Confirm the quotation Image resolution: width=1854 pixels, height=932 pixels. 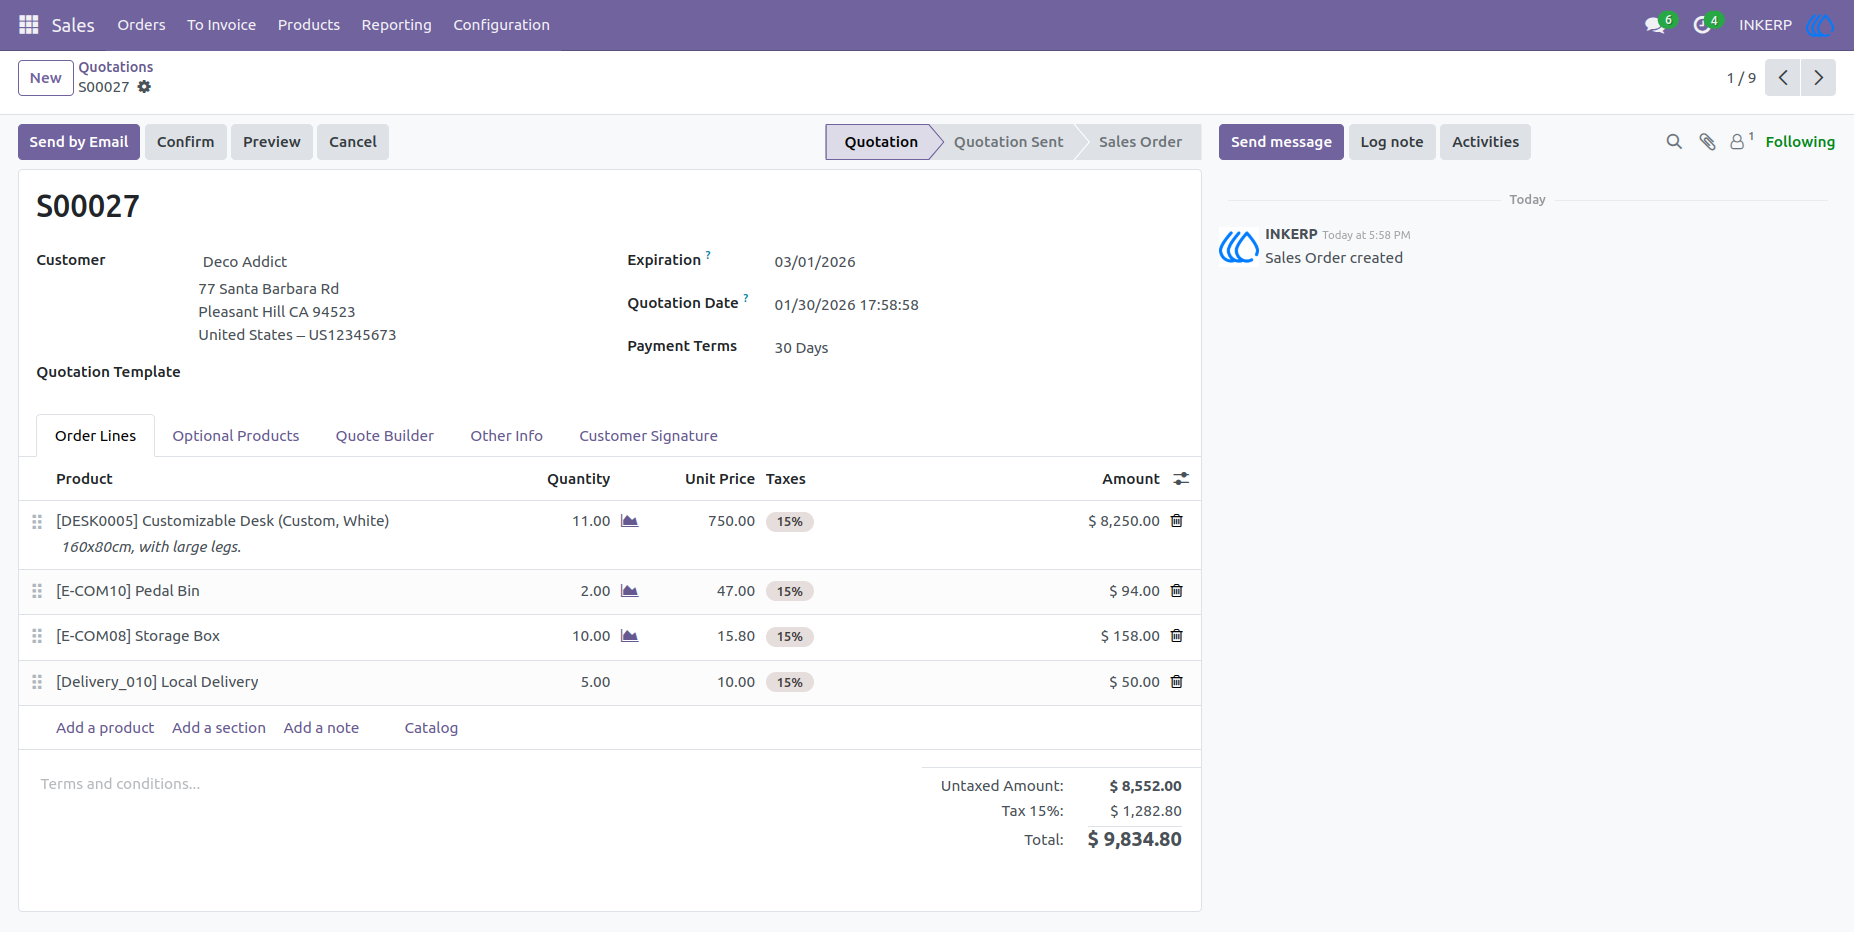point(185,142)
